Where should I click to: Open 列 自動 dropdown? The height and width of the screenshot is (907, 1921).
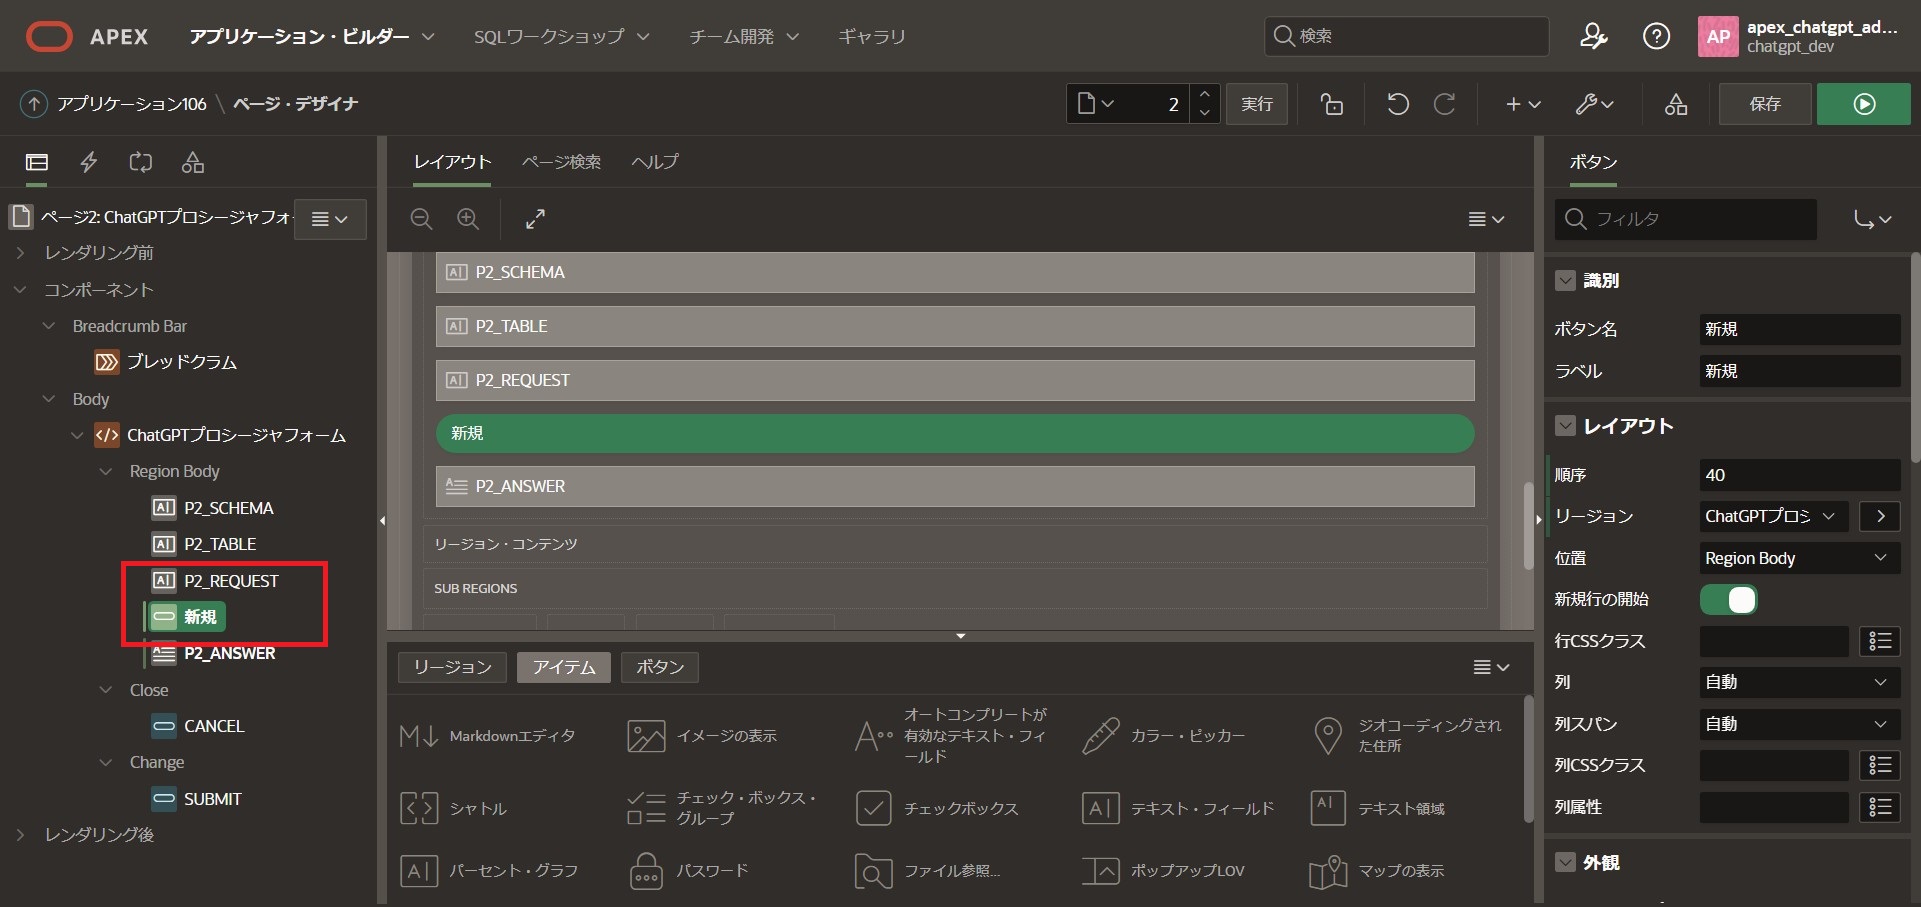click(x=1800, y=682)
